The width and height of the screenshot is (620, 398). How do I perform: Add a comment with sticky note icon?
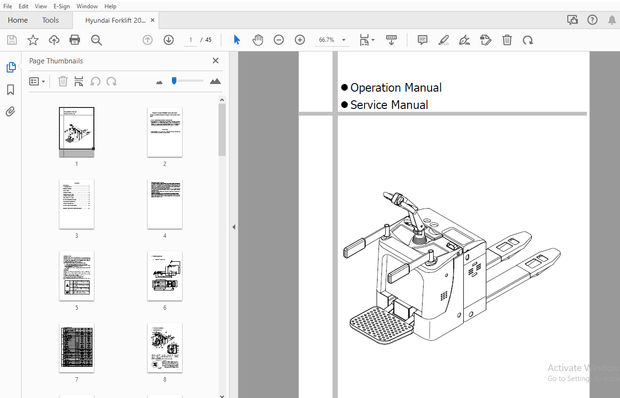[x=423, y=40]
